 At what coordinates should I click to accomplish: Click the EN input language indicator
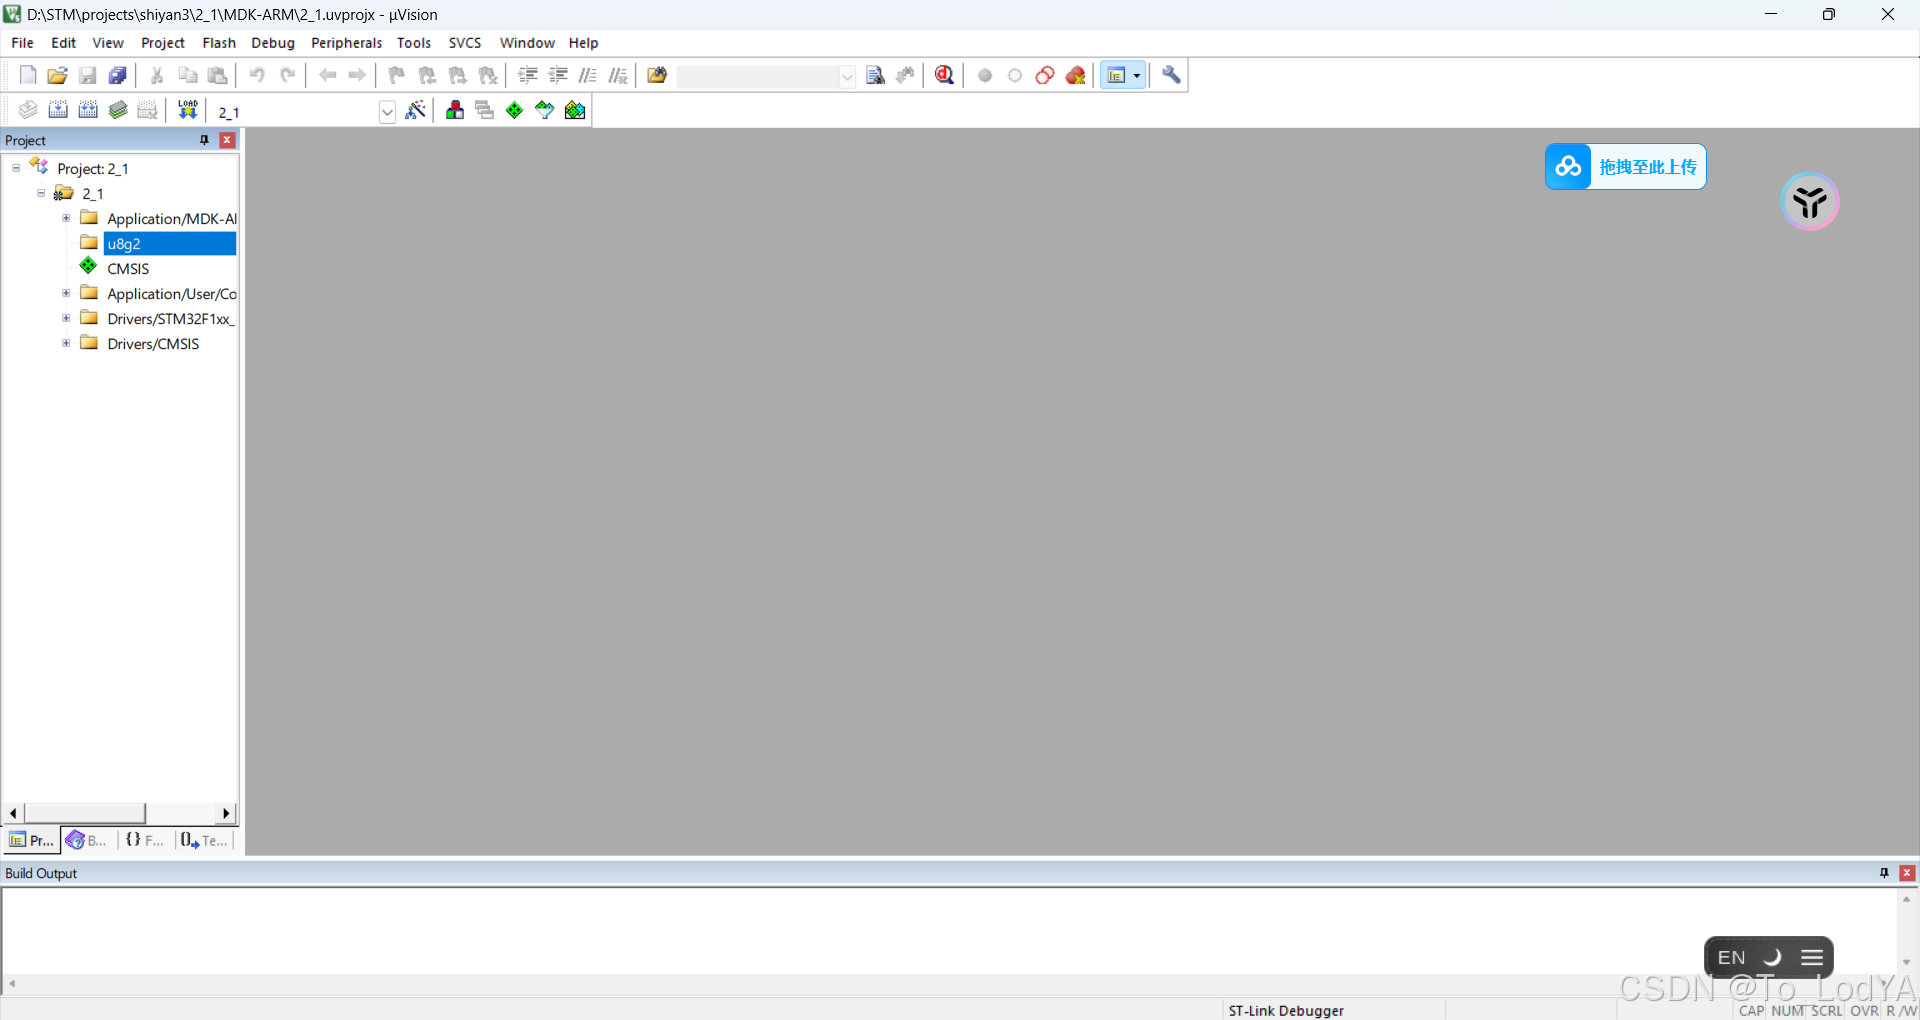click(x=1731, y=958)
